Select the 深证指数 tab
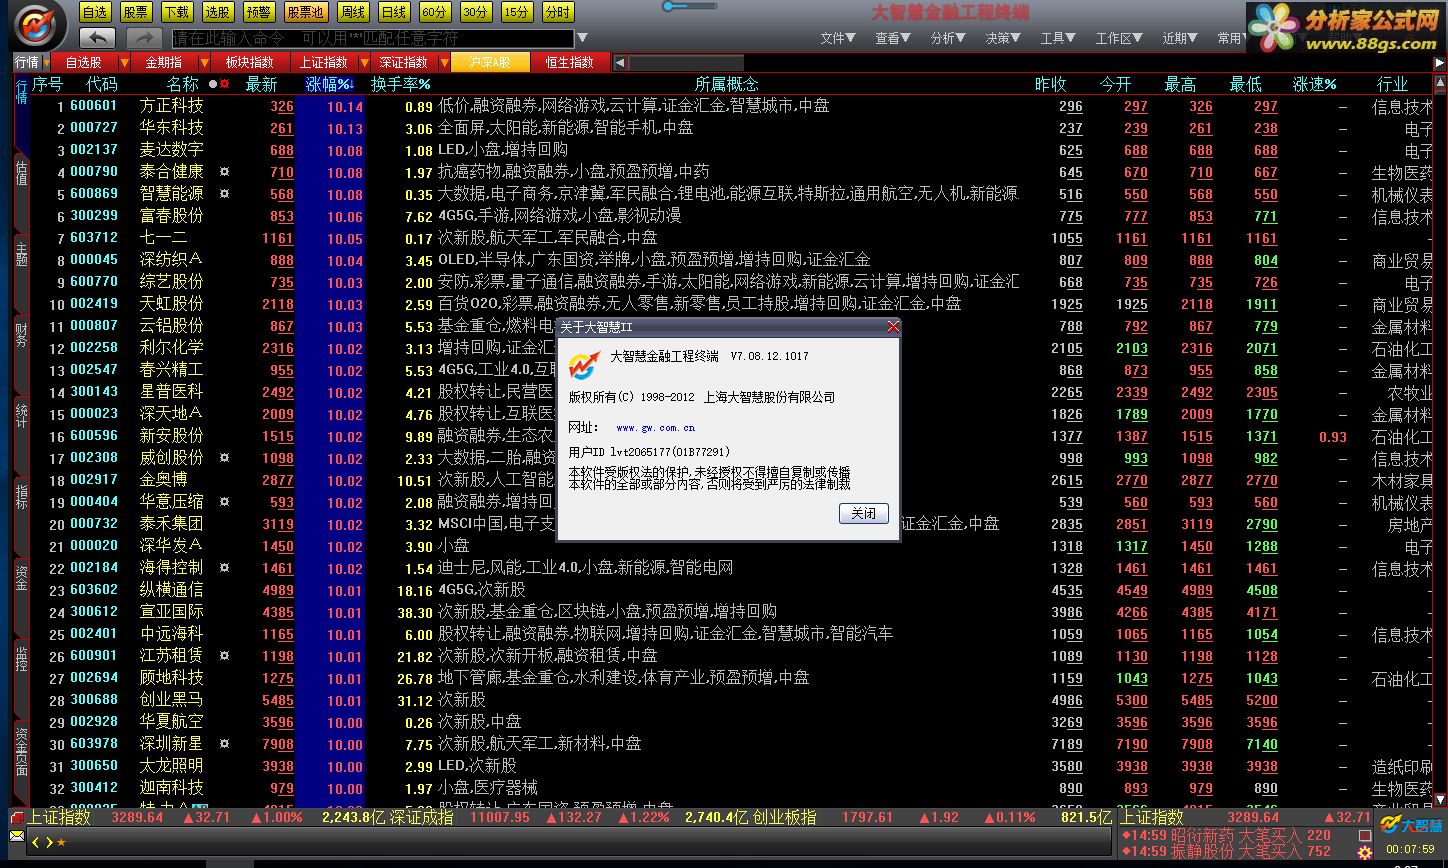 click(402, 62)
